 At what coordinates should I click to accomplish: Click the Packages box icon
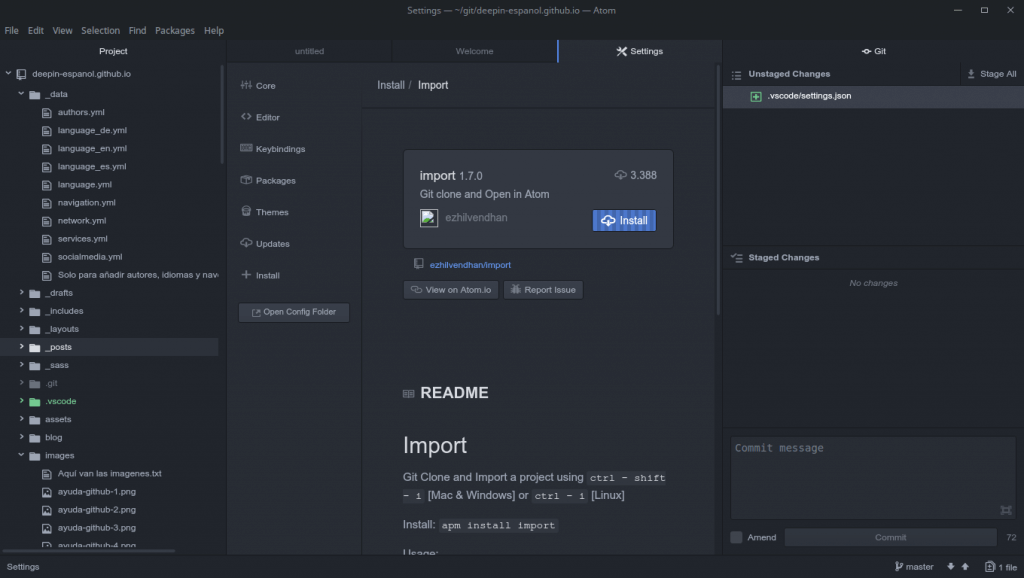pos(246,180)
